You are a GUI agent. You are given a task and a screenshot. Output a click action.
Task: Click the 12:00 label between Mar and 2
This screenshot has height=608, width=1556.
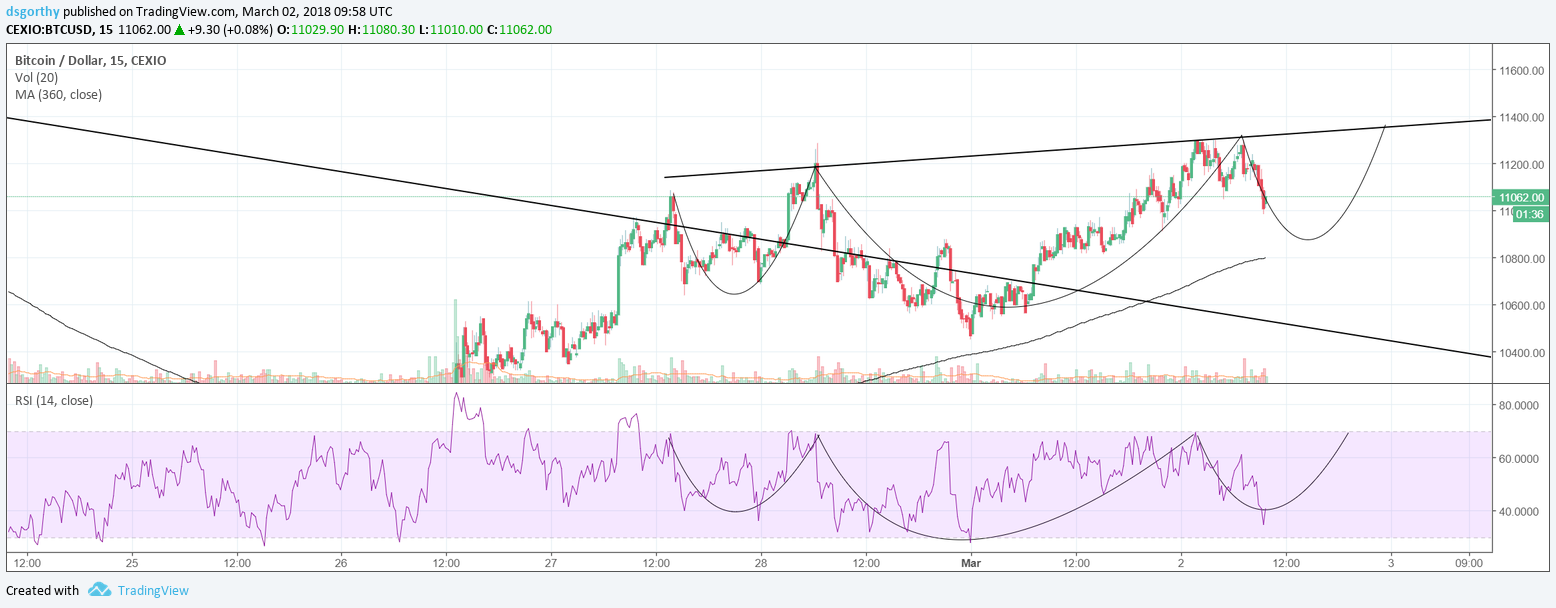click(x=1076, y=562)
